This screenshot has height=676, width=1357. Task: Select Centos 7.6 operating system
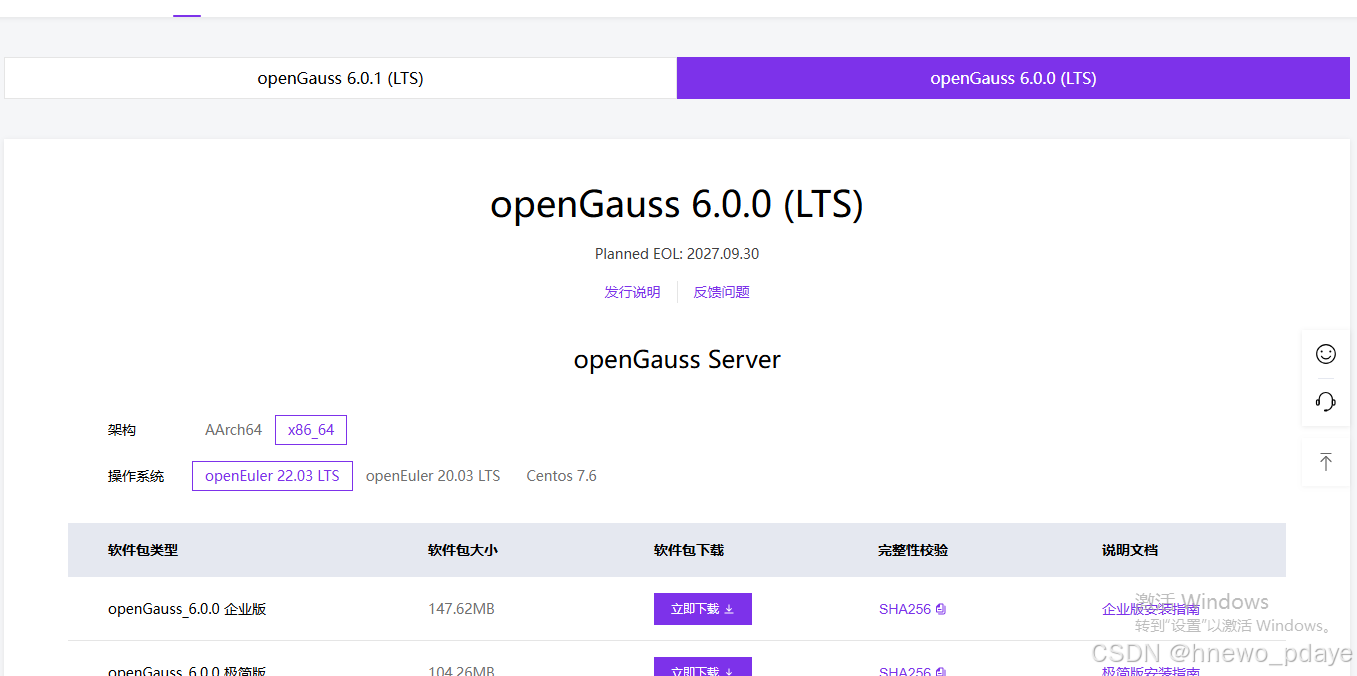point(562,476)
